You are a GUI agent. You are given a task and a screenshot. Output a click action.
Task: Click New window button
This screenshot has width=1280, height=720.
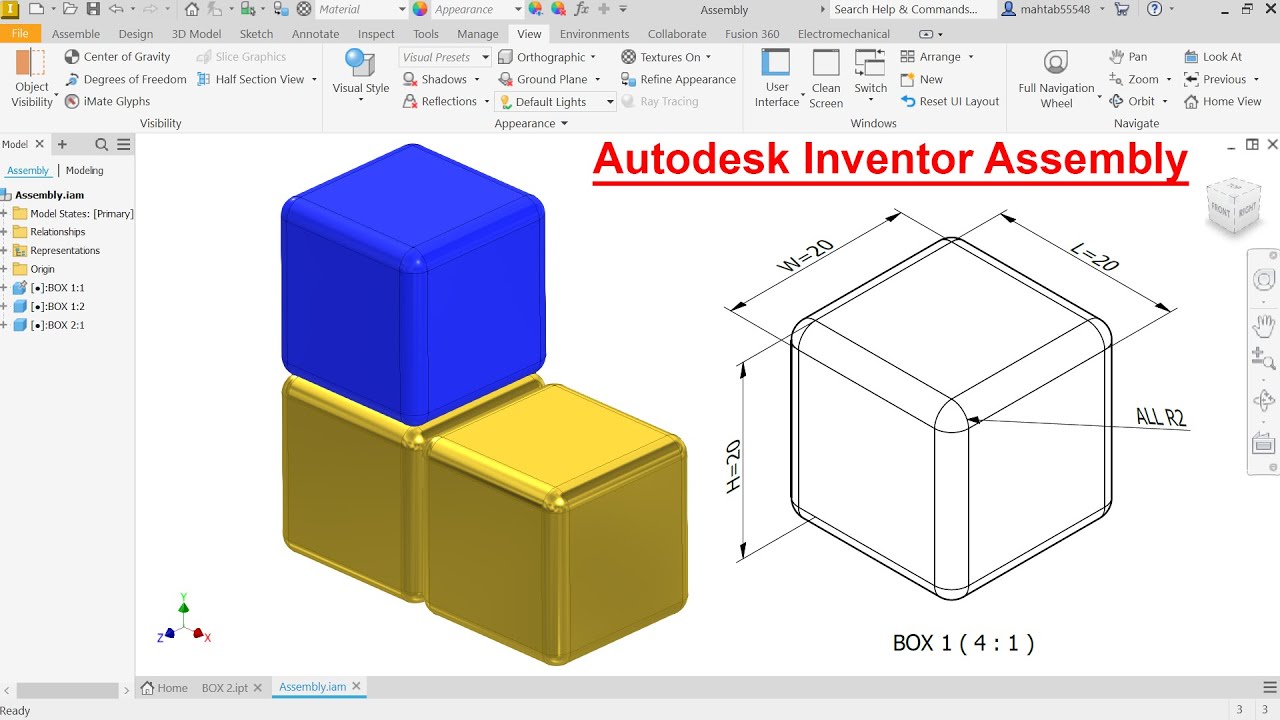(921, 79)
